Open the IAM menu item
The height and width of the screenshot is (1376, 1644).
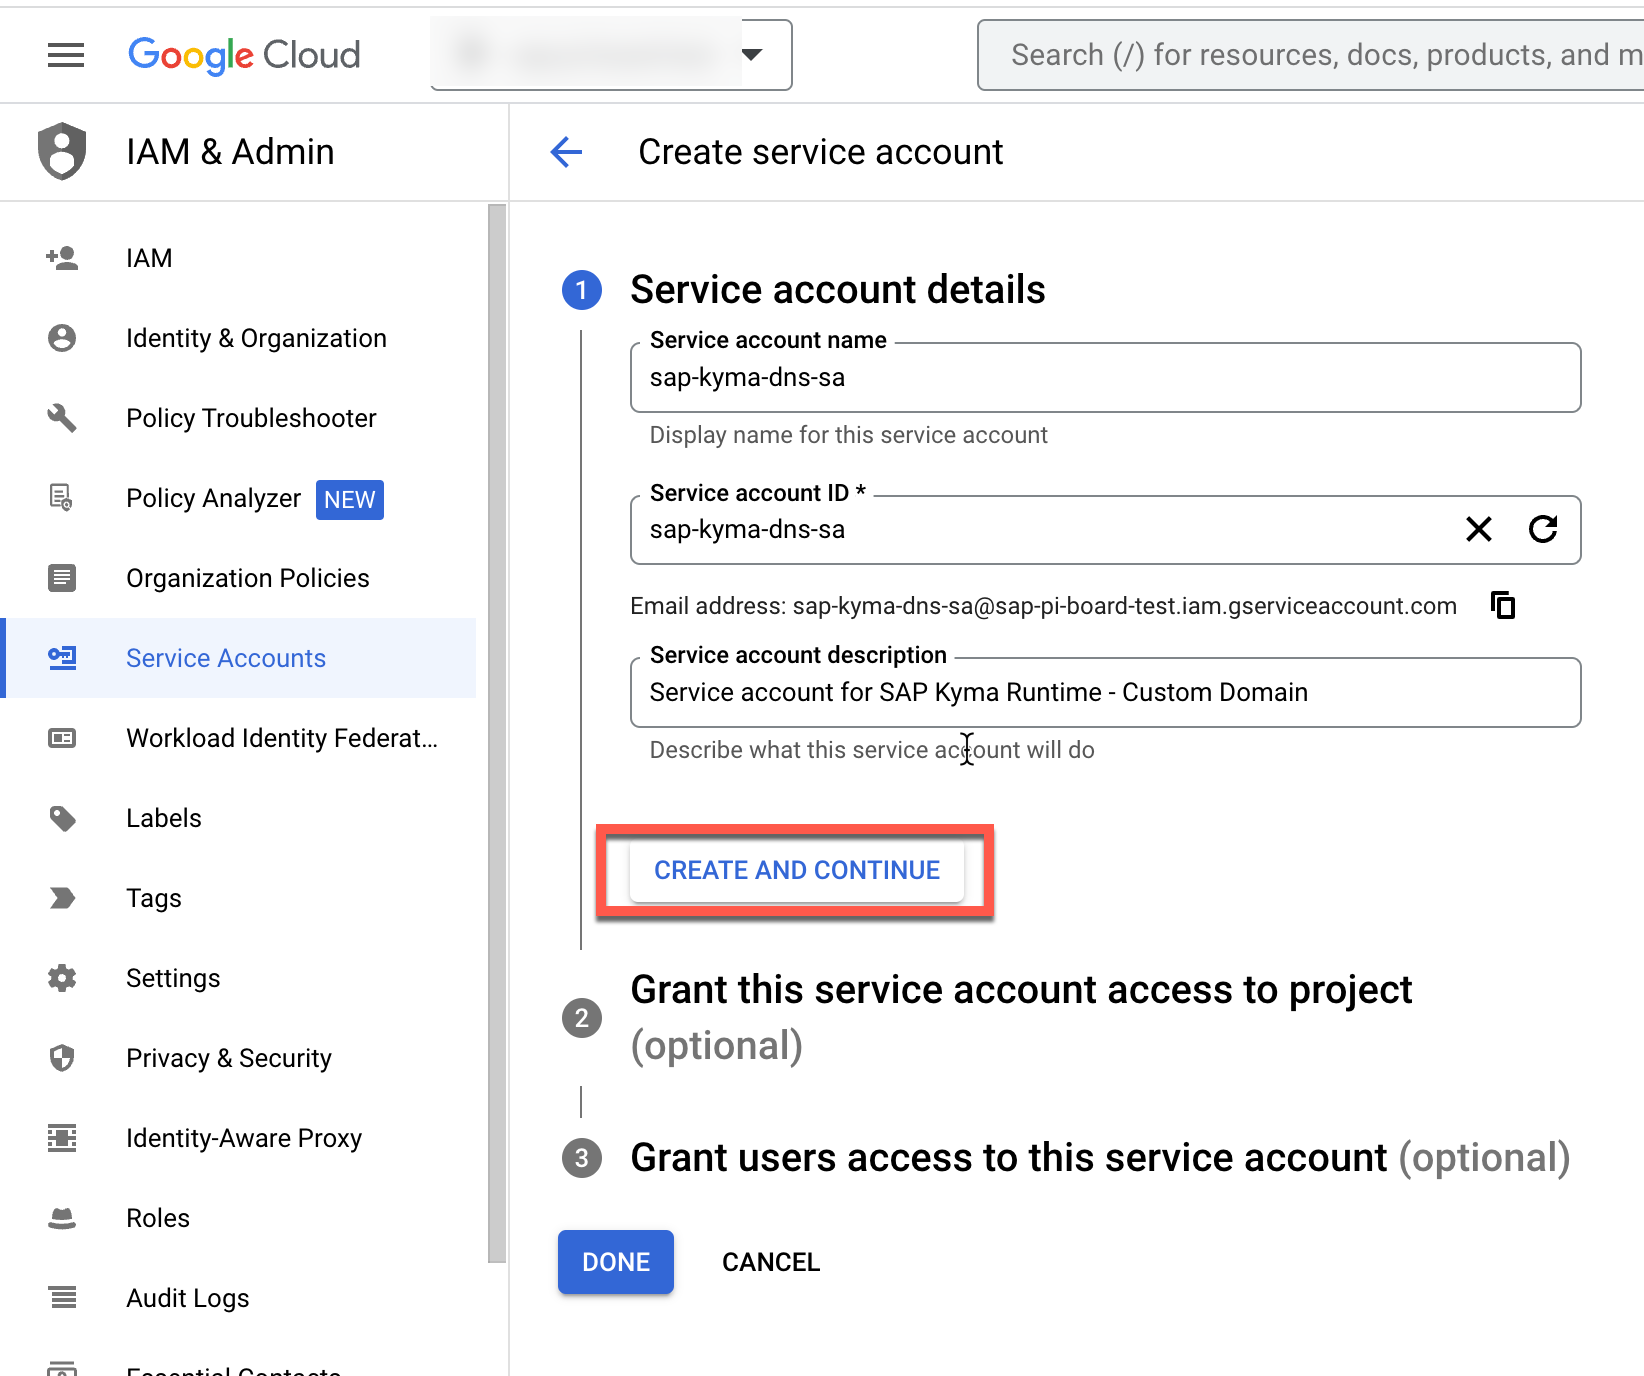click(149, 258)
